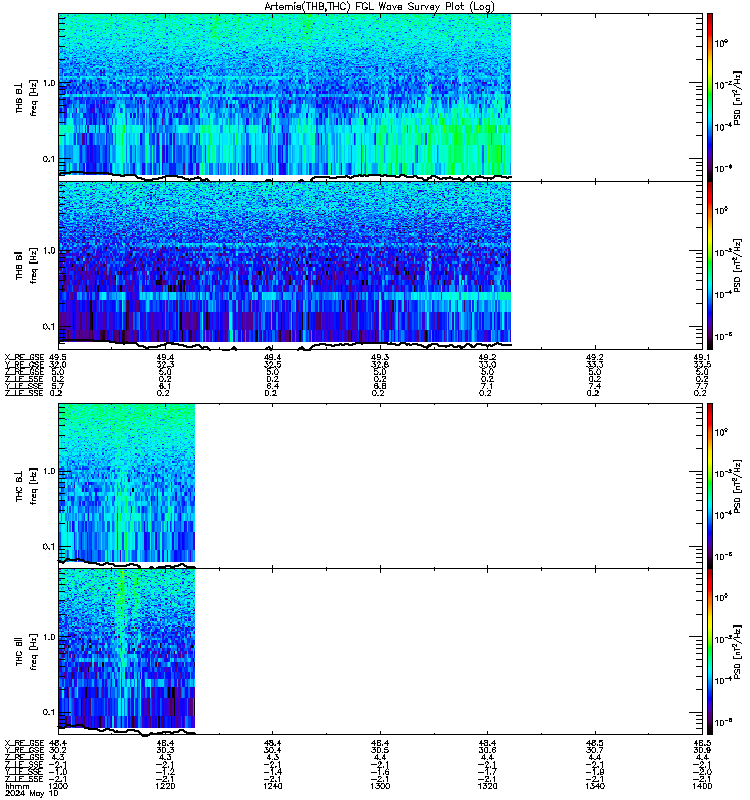Click the 1240 time tick label
Screen dimensions: 750x800
pos(272,786)
